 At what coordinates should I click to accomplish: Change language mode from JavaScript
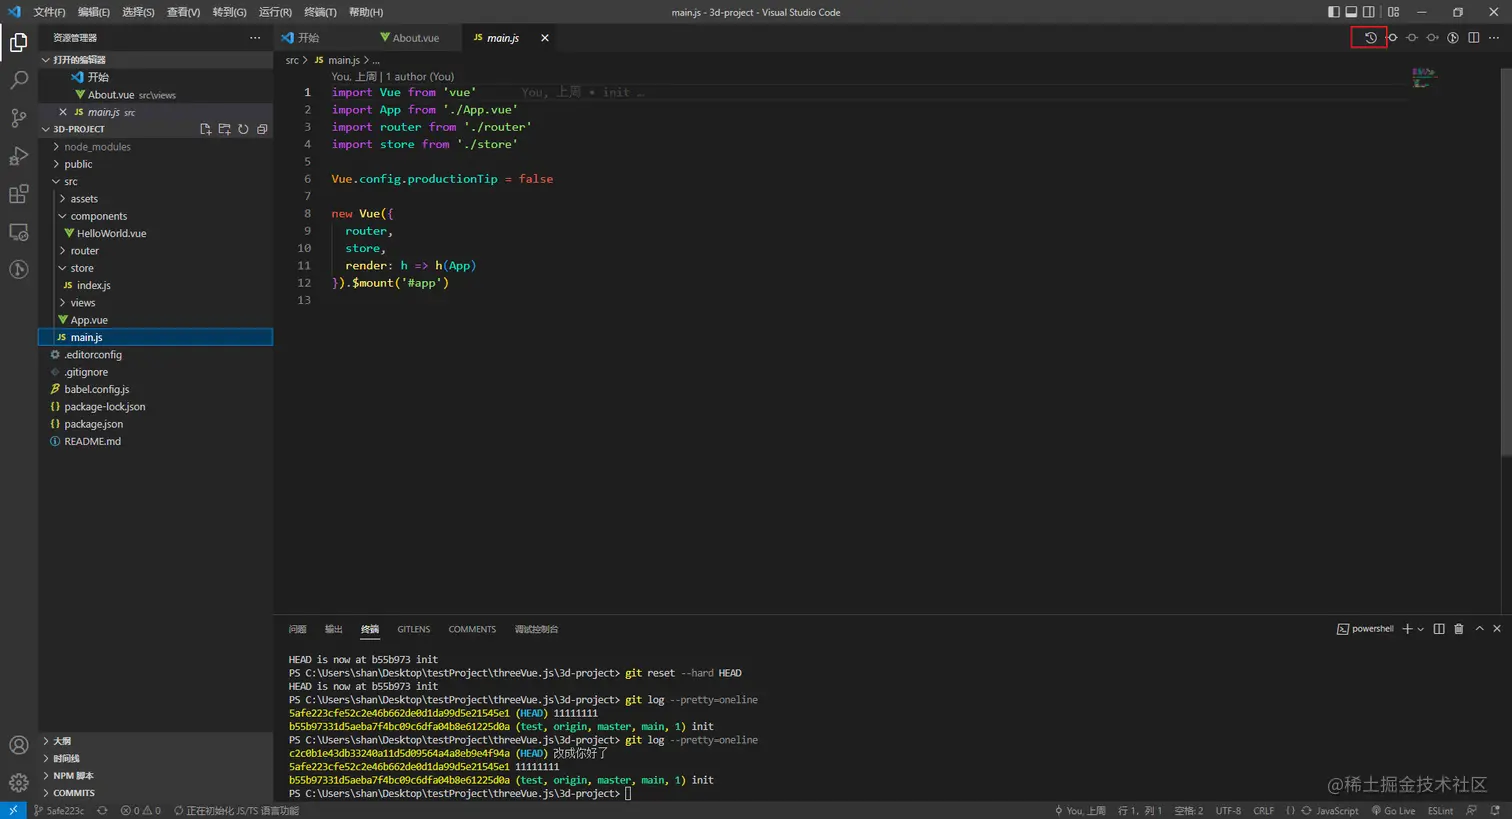point(1337,811)
